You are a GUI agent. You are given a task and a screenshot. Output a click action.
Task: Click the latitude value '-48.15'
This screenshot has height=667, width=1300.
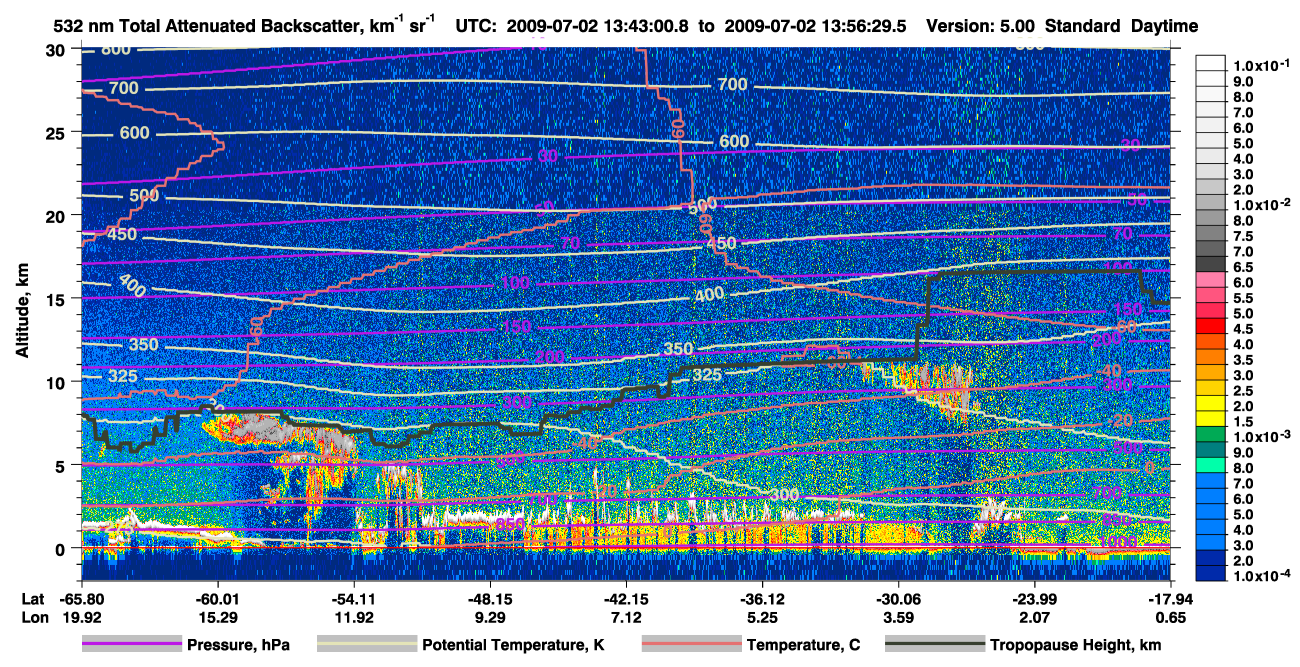coord(489,600)
